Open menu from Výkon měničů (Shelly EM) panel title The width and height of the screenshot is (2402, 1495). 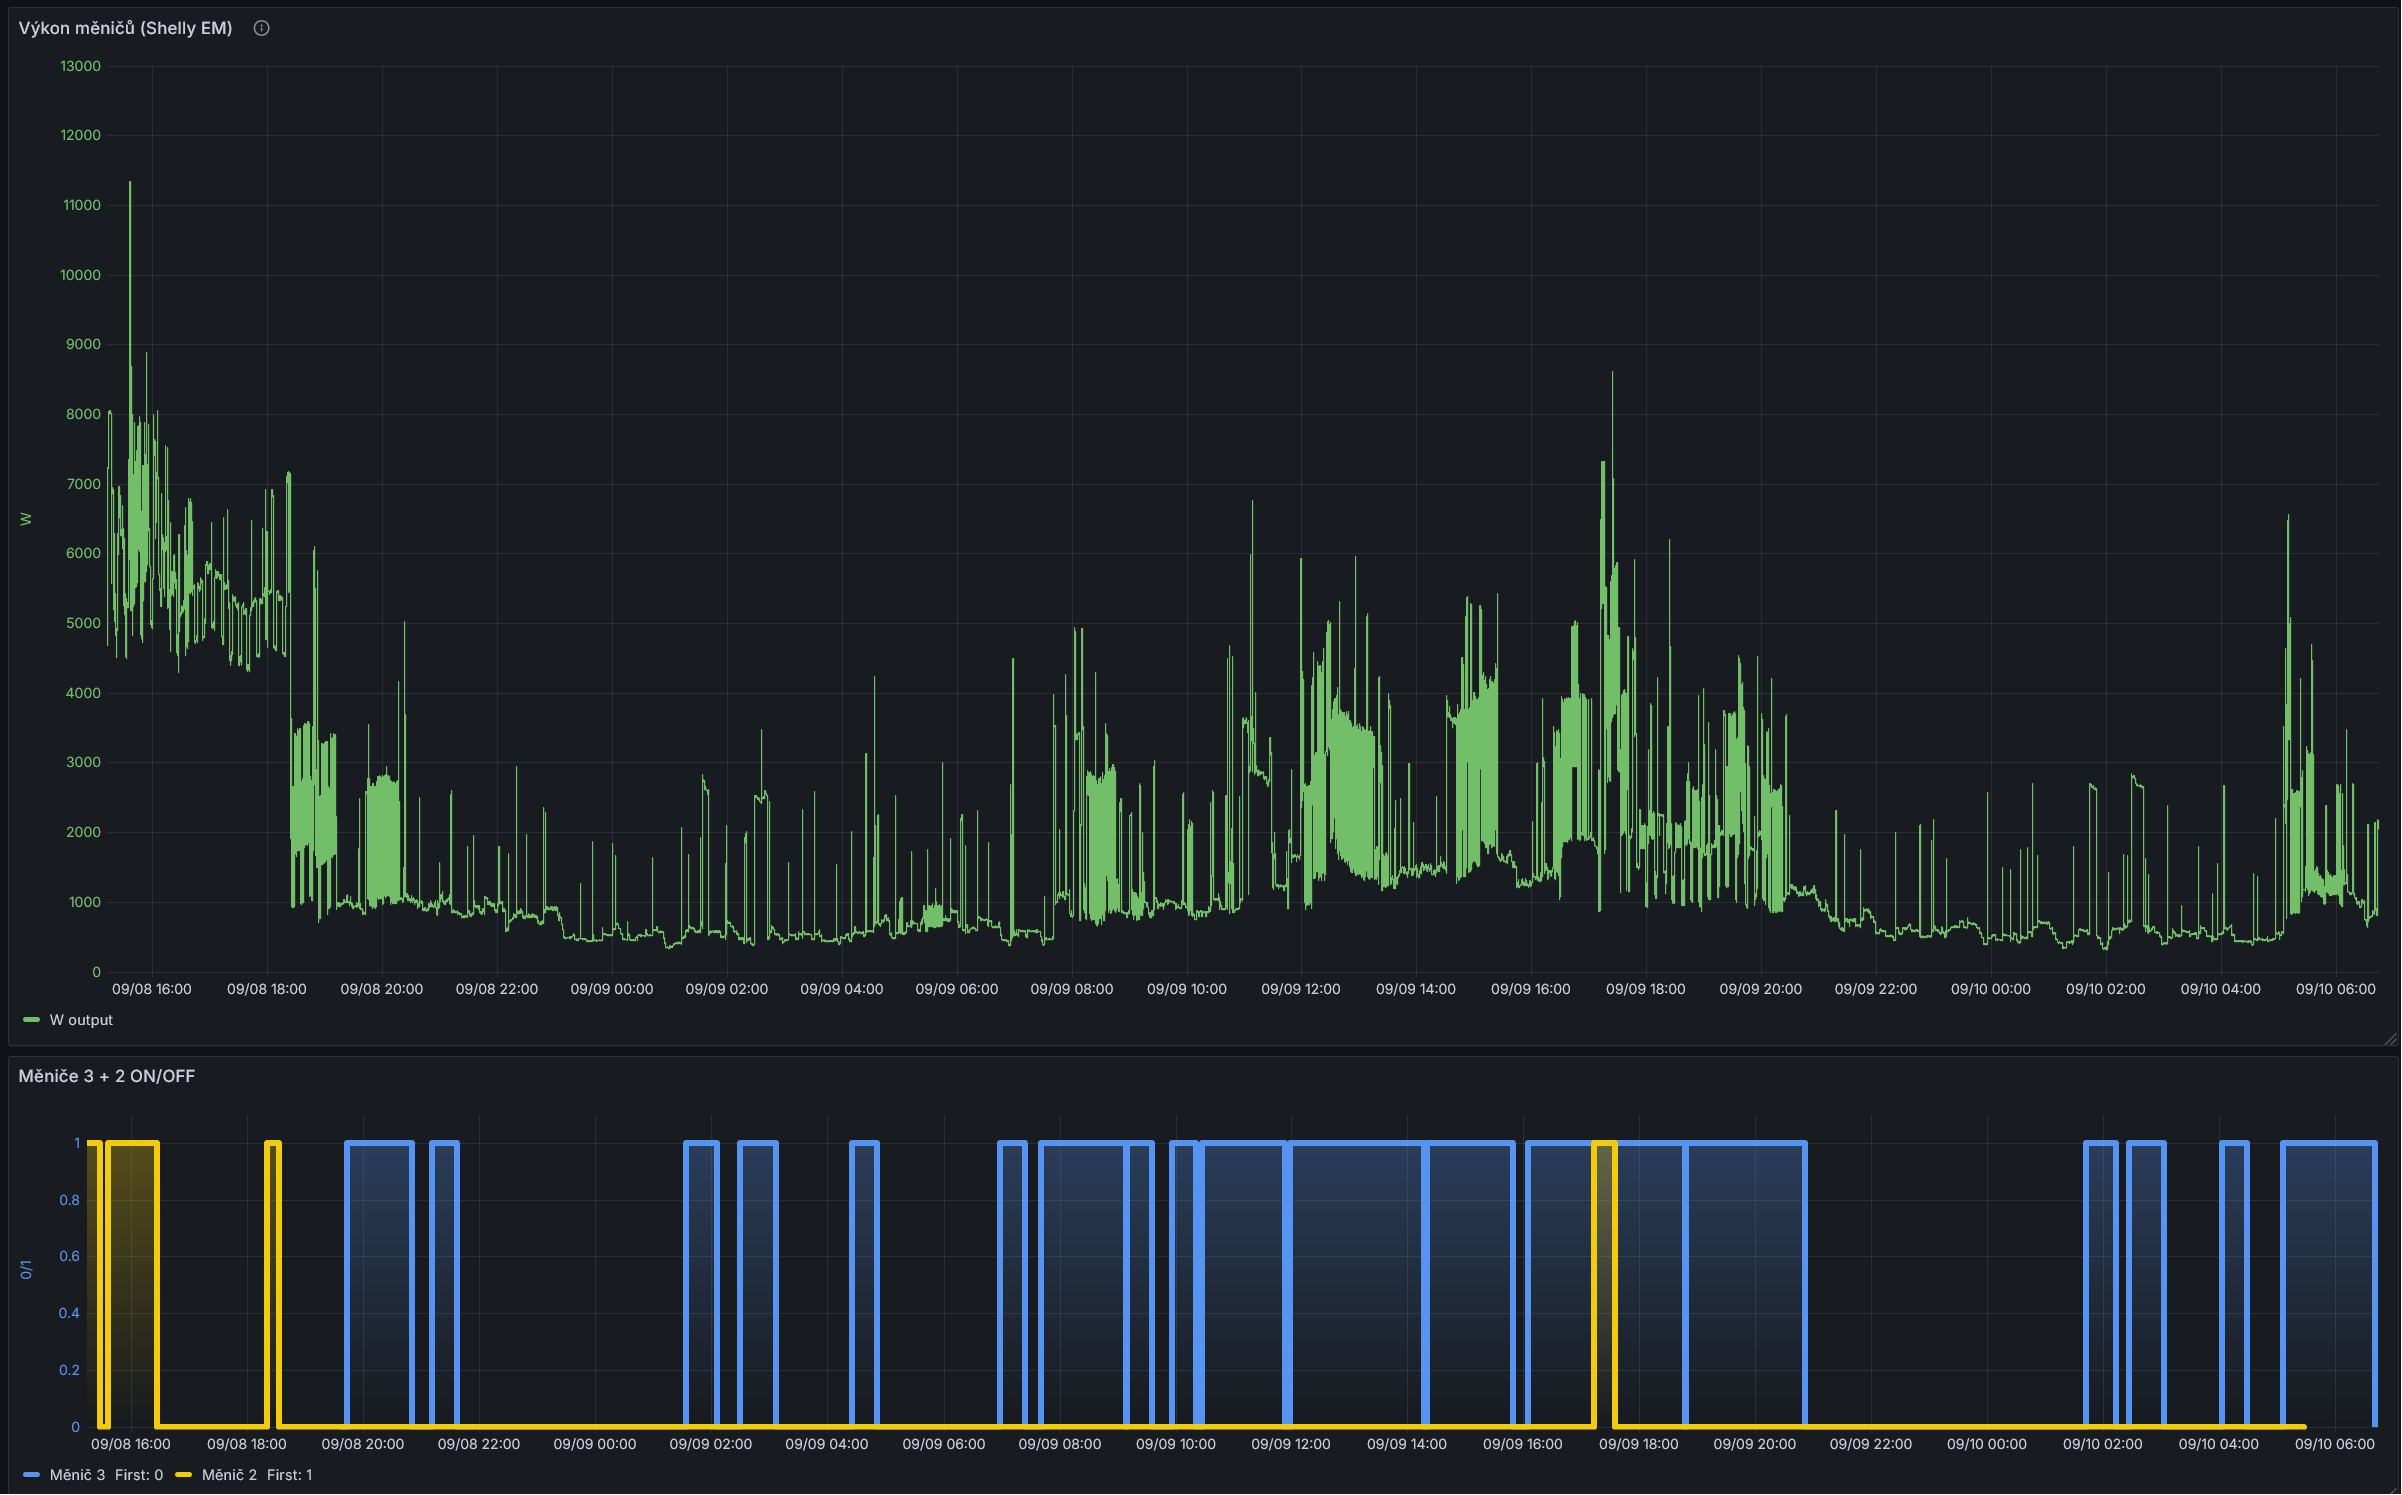125,28
